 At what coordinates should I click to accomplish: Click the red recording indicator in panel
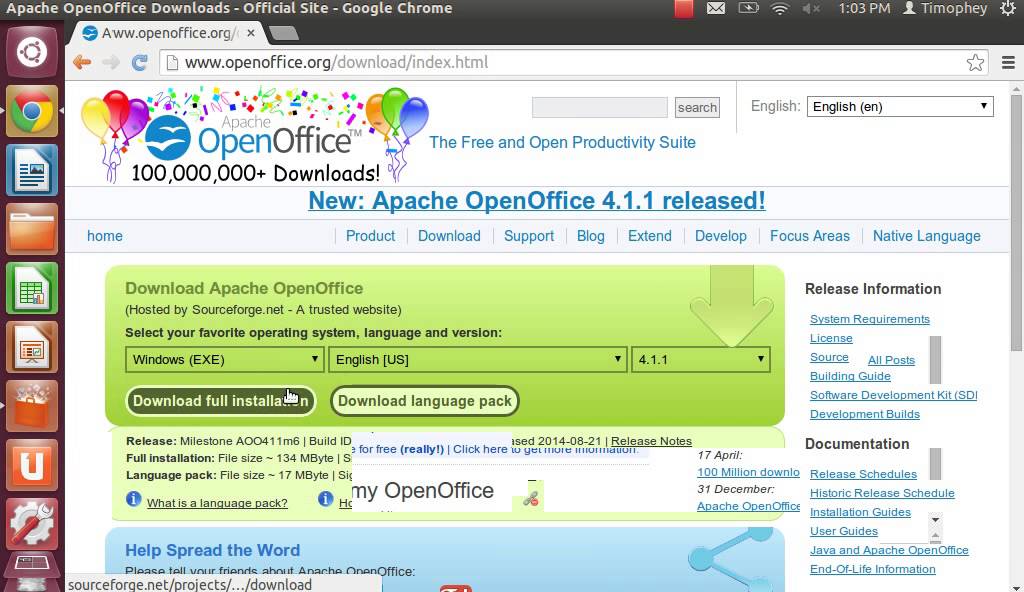pos(684,8)
